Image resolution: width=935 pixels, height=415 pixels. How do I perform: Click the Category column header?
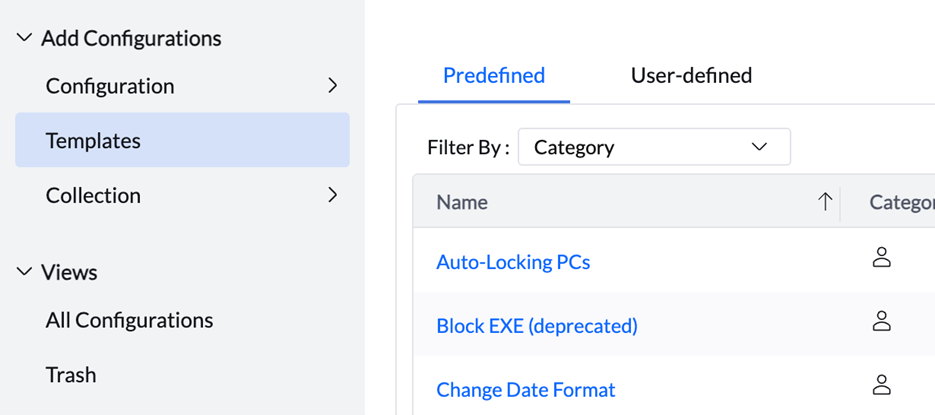[902, 202]
